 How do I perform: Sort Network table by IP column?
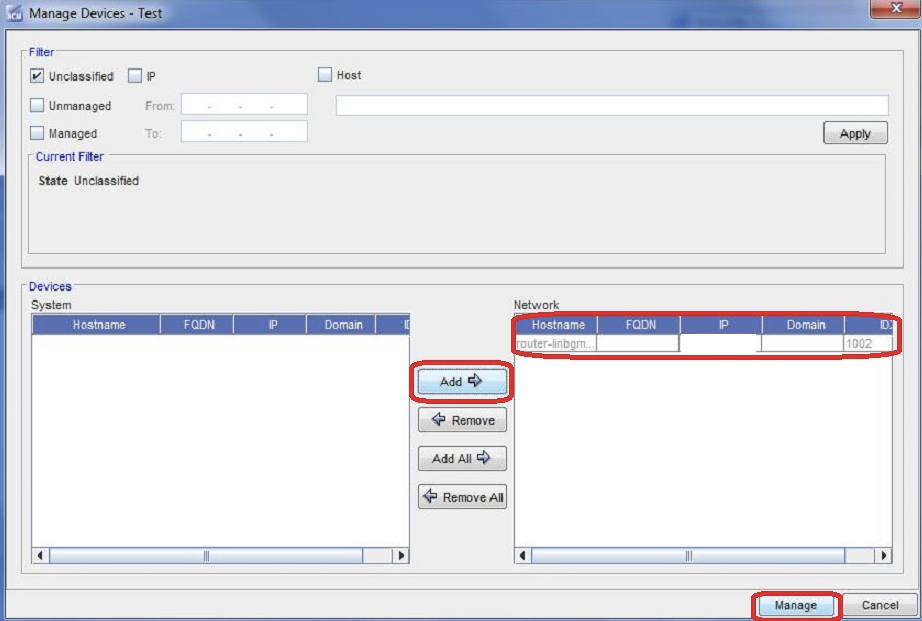(x=721, y=325)
